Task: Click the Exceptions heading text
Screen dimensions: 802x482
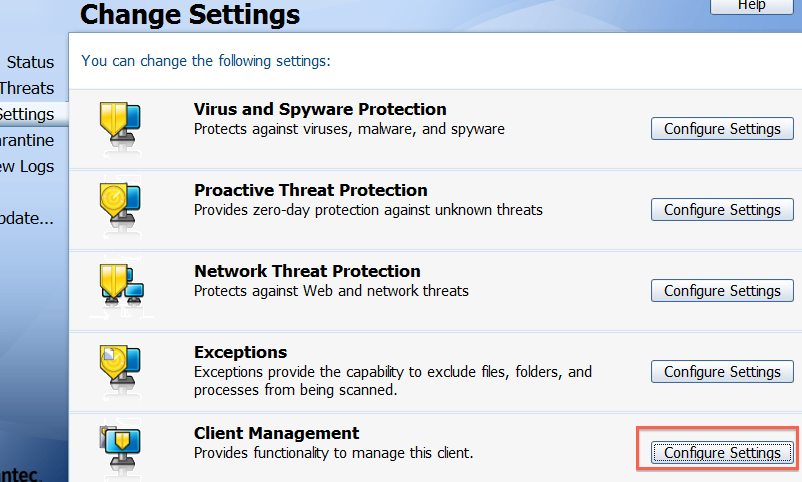Action: click(x=240, y=352)
